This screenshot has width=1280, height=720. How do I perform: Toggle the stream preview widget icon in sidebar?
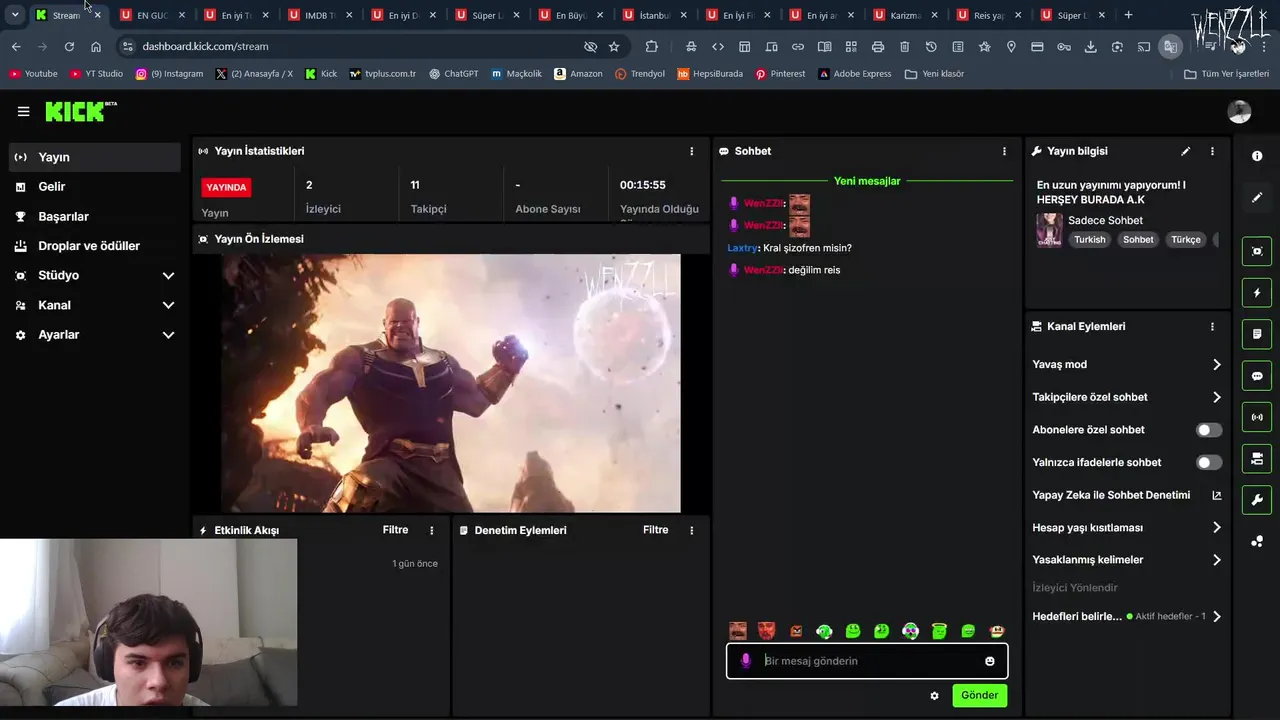pos(1257,251)
